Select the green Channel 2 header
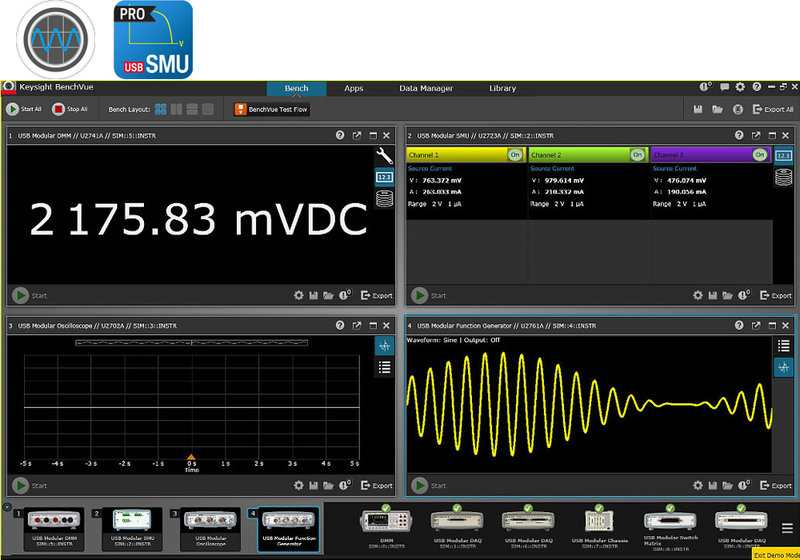The image size is (800, 560). [x=588, y=155]
